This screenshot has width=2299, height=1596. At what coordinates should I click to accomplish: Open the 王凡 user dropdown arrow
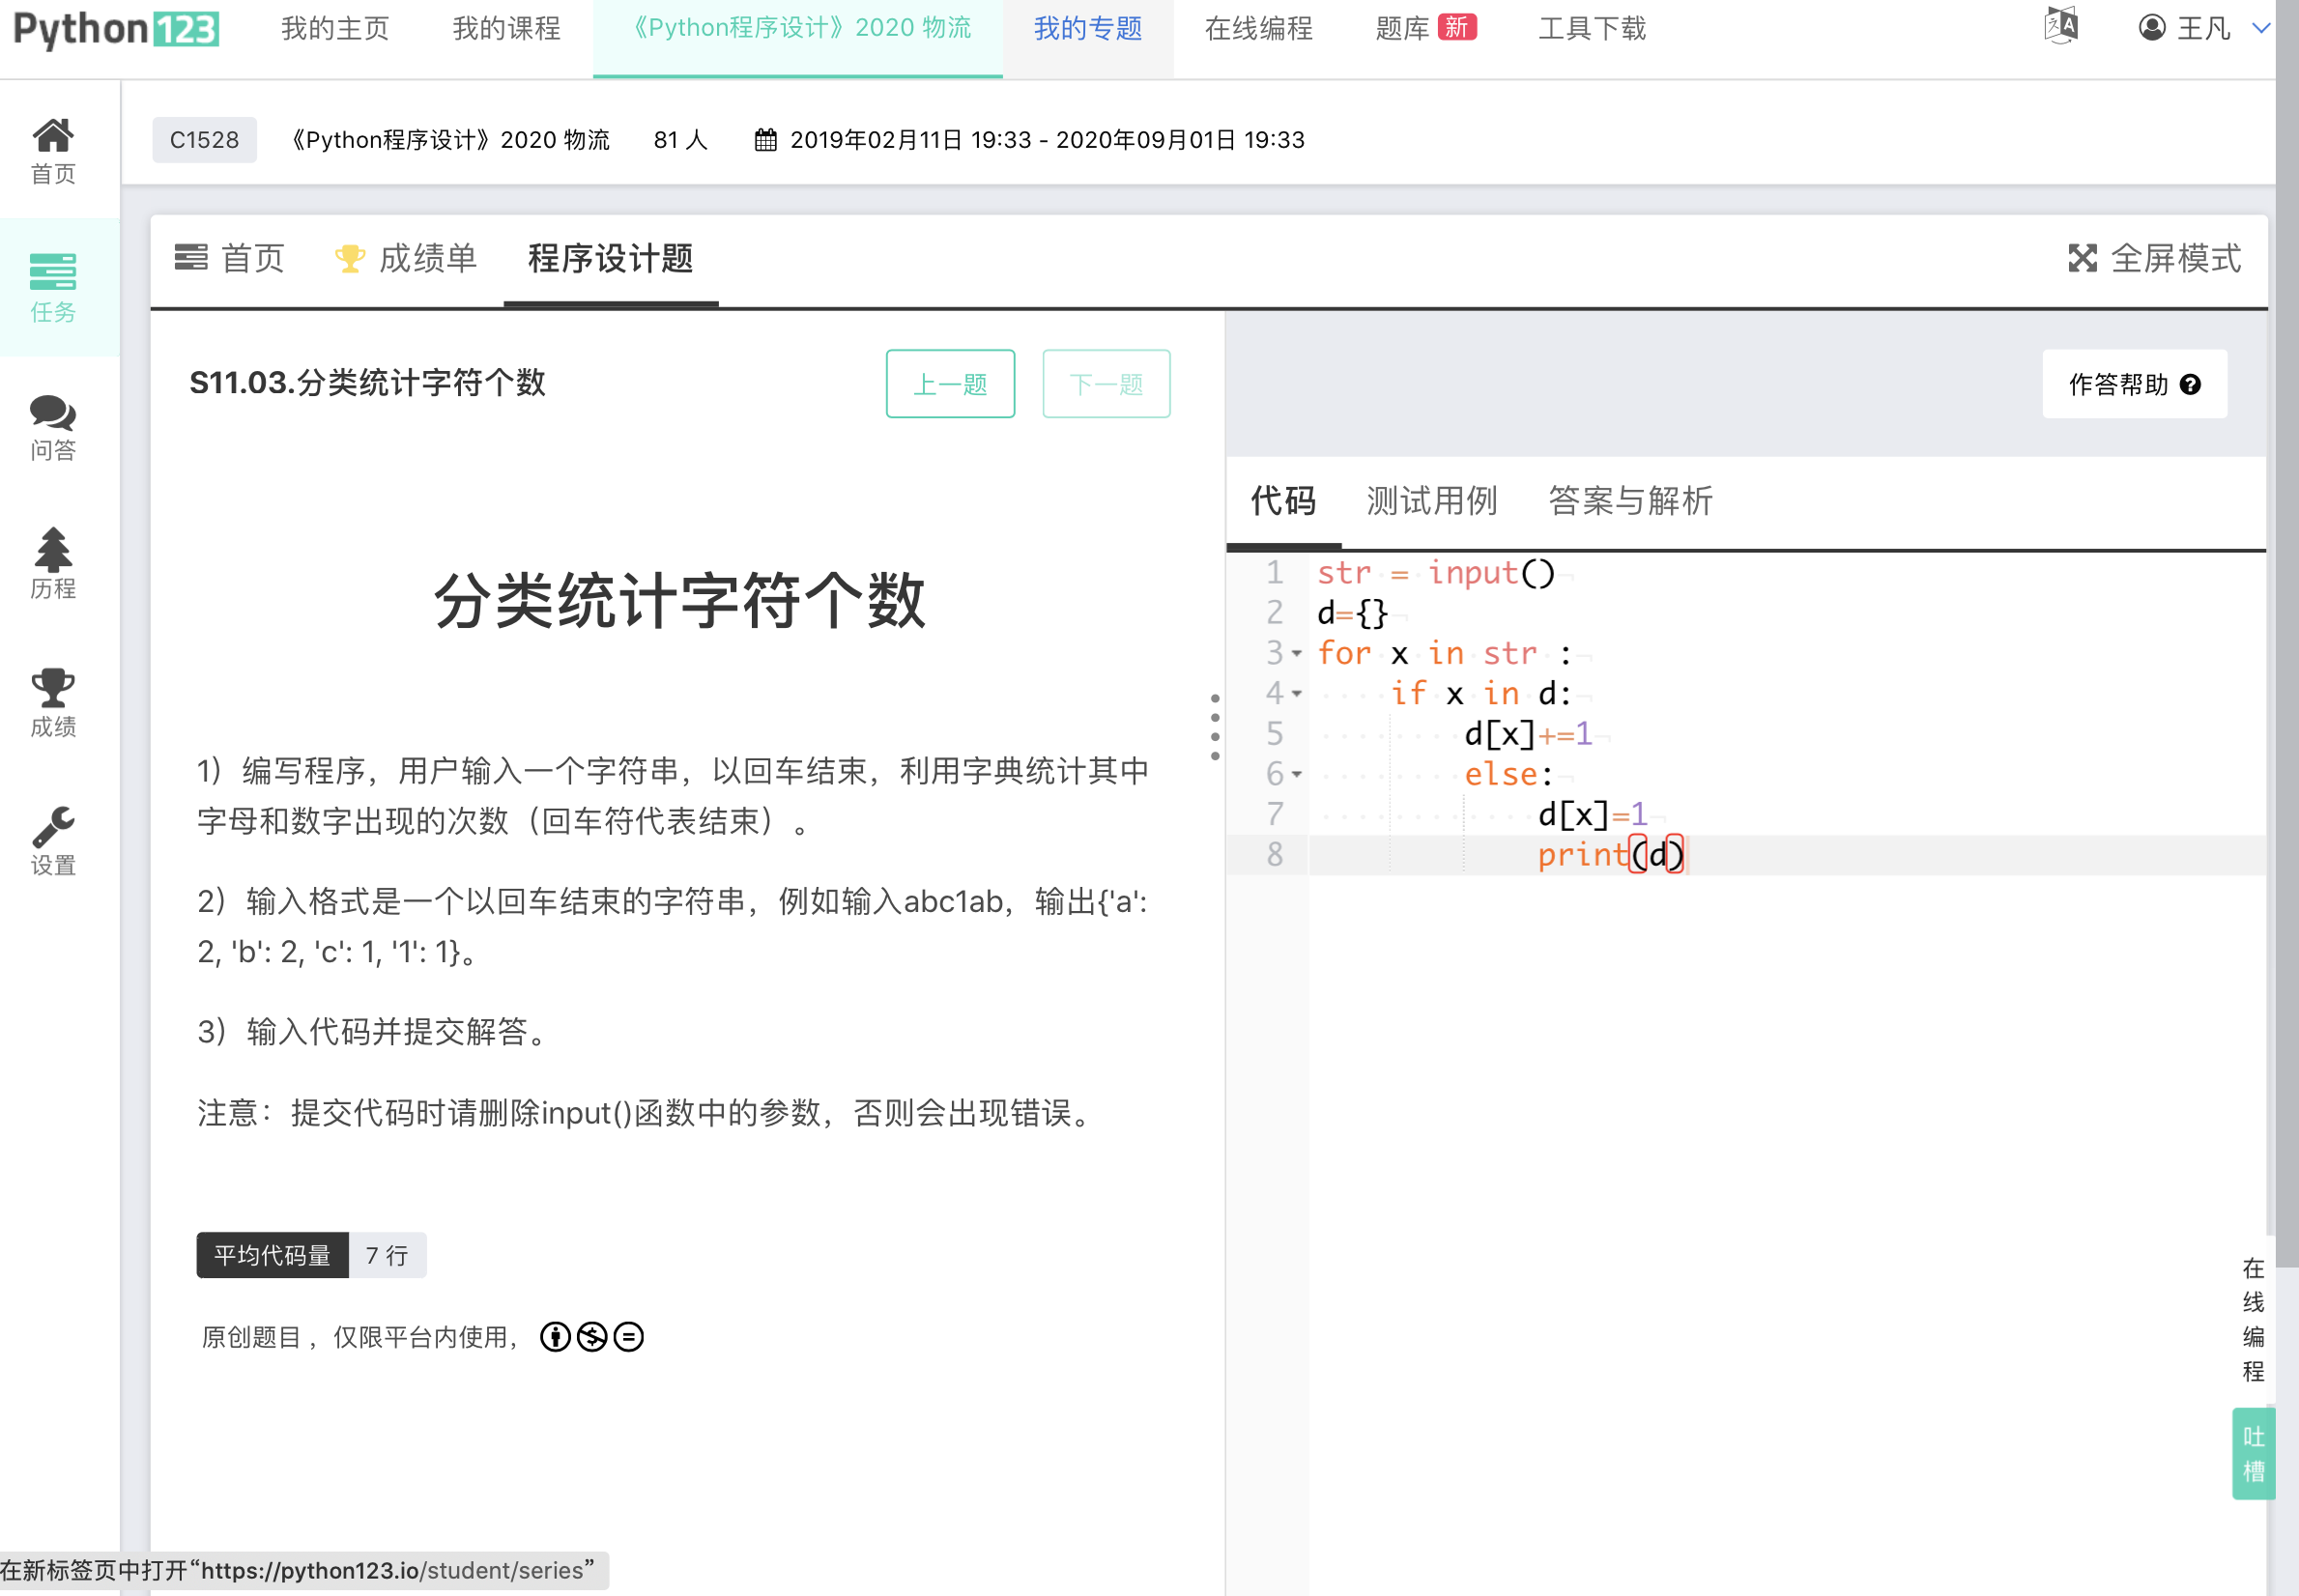[x=2260, y=28]
